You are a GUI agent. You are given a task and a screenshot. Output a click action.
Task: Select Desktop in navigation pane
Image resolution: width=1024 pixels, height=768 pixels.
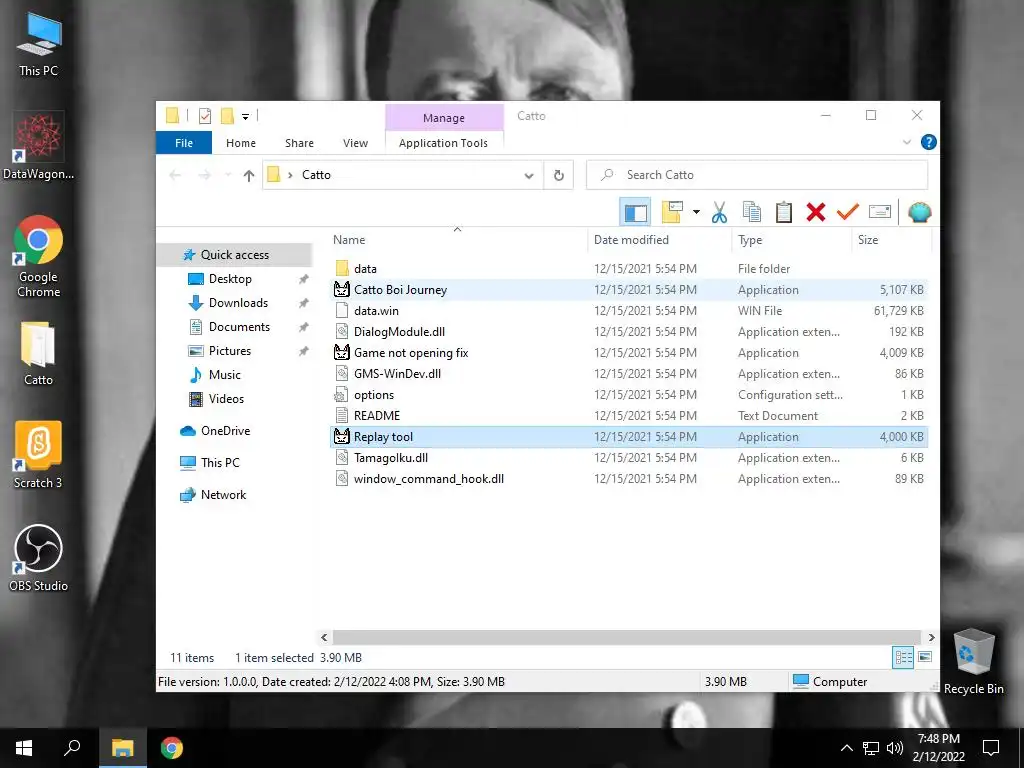pyautogui.click(x=230, y=279)
